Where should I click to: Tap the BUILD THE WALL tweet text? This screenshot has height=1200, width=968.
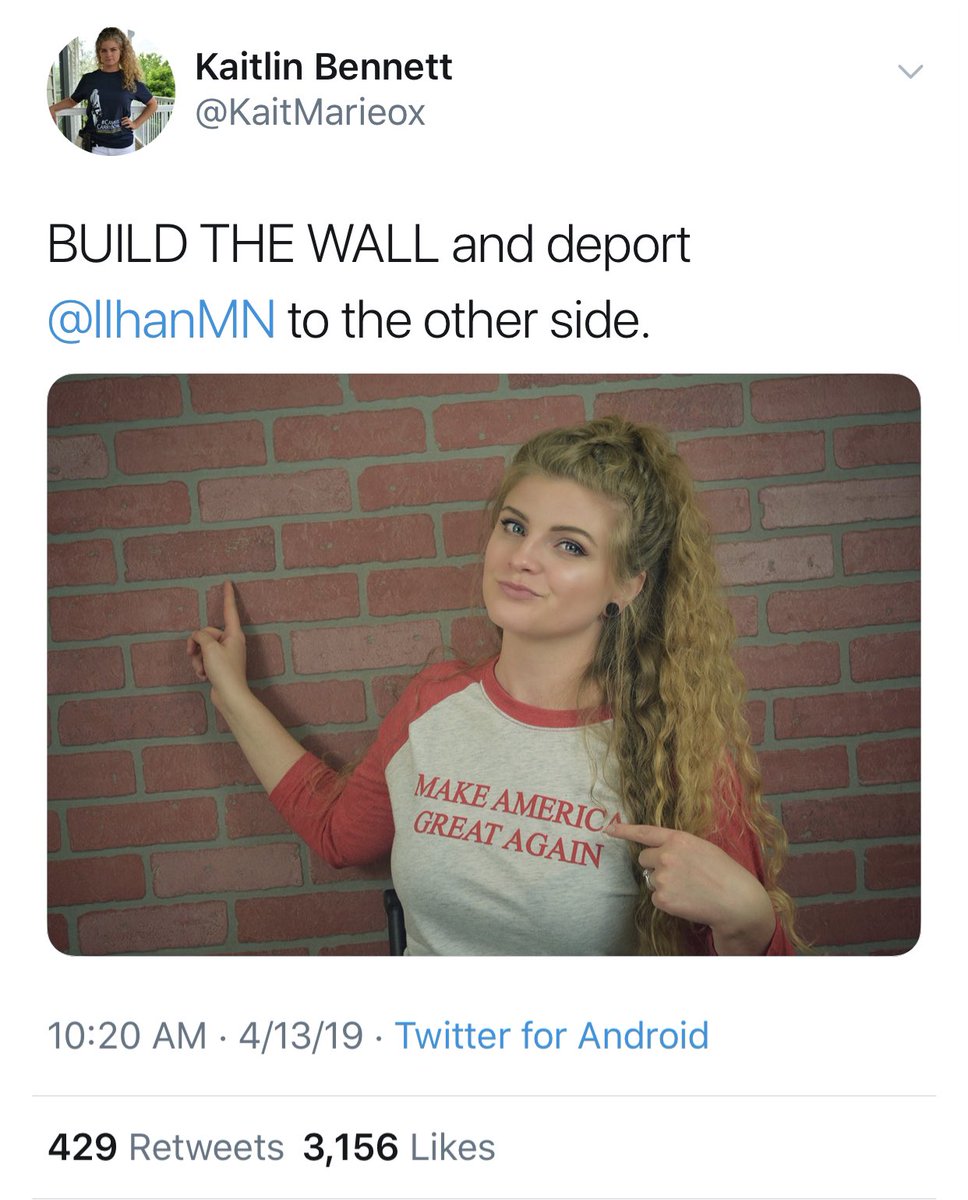245,245
